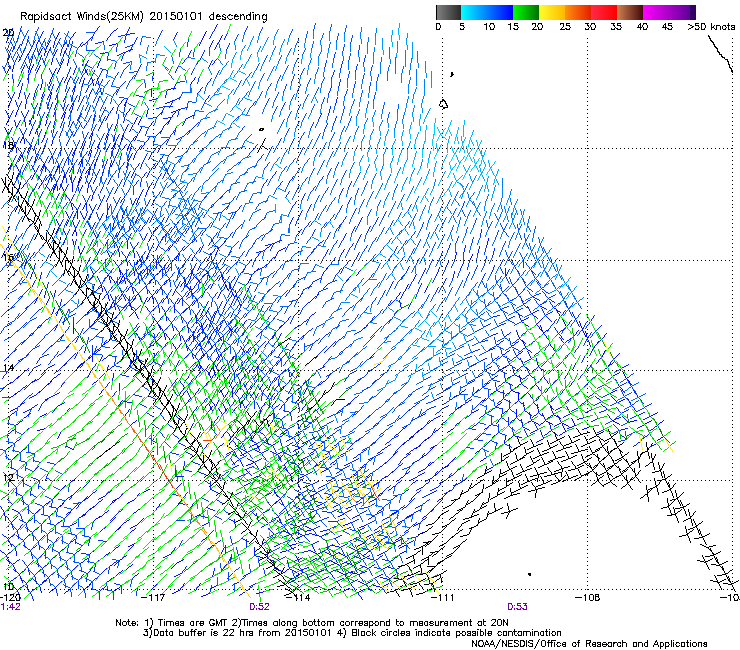Click the legend value '0'

point(438,27)
